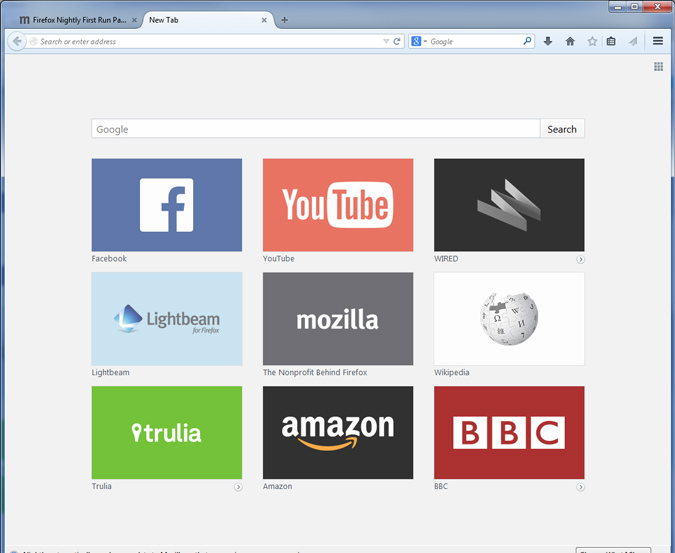Click the magnifier in toolbar search box
675x553 pixels.
pos(528,42)
